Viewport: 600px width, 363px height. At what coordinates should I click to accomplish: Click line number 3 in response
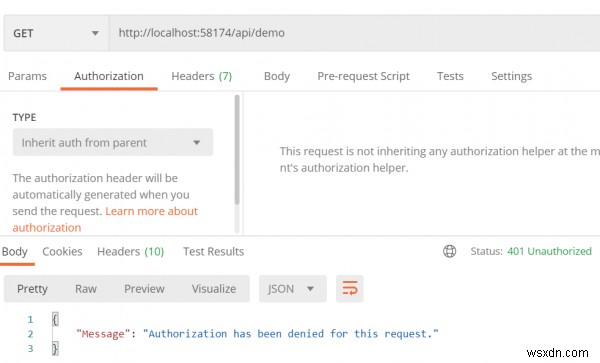[x=30, y=348]
